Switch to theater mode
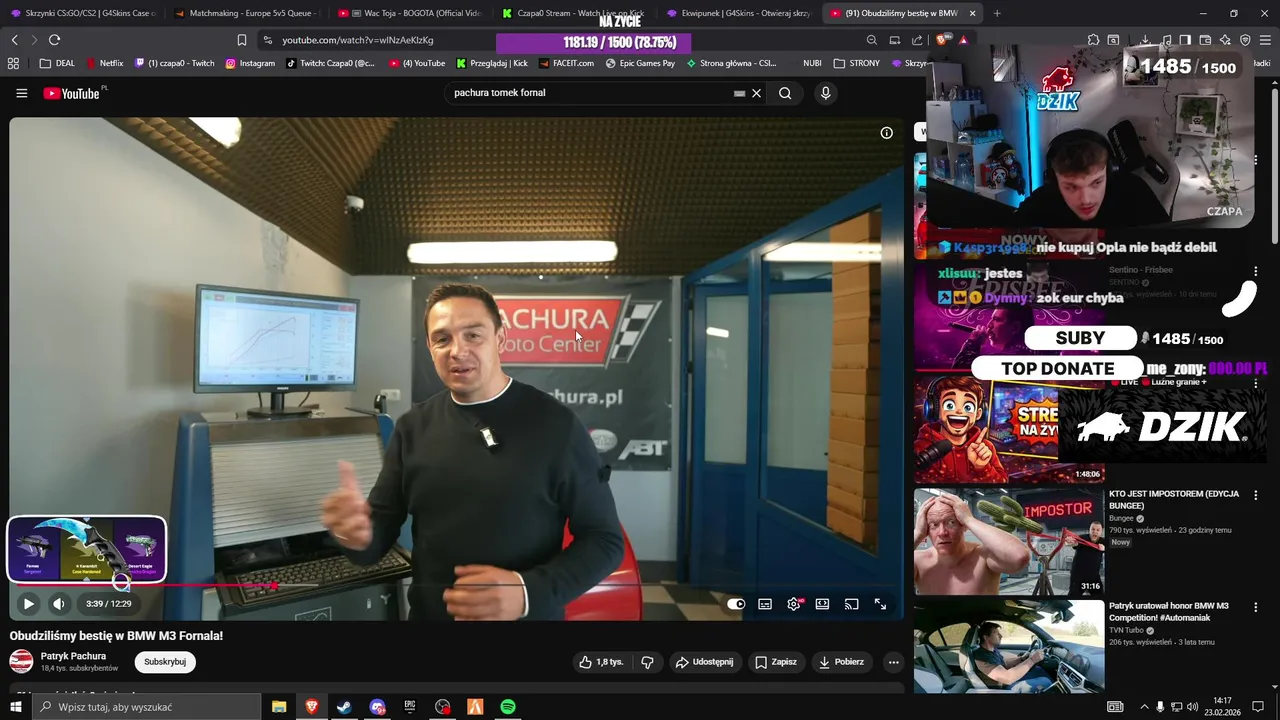Viewport: 1280px width, 720px height. pyautogui.click(x=822, y=604)
